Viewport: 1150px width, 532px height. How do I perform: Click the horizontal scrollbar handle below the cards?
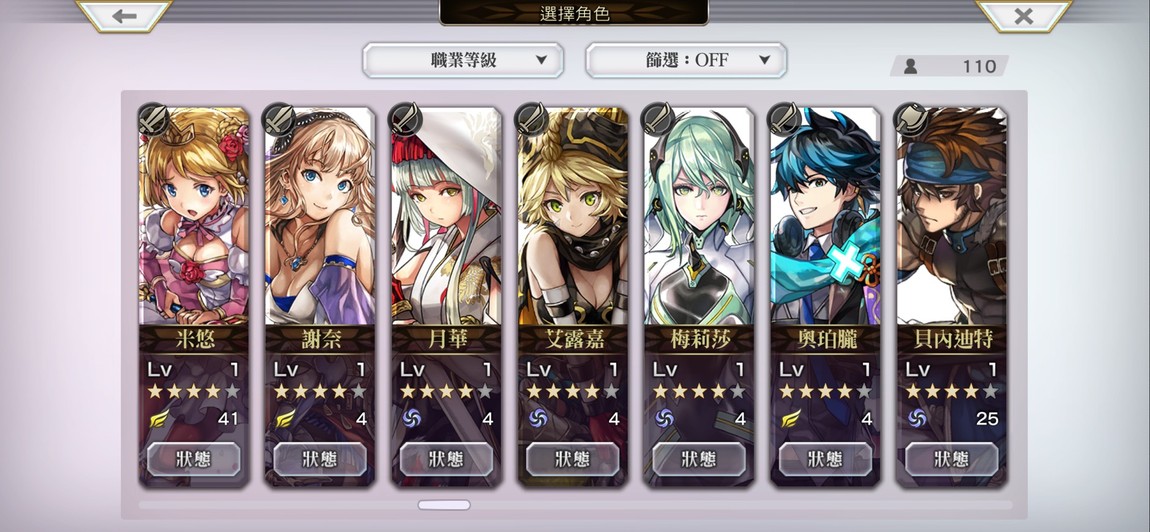pyautogui.click(x=444, y=505)
